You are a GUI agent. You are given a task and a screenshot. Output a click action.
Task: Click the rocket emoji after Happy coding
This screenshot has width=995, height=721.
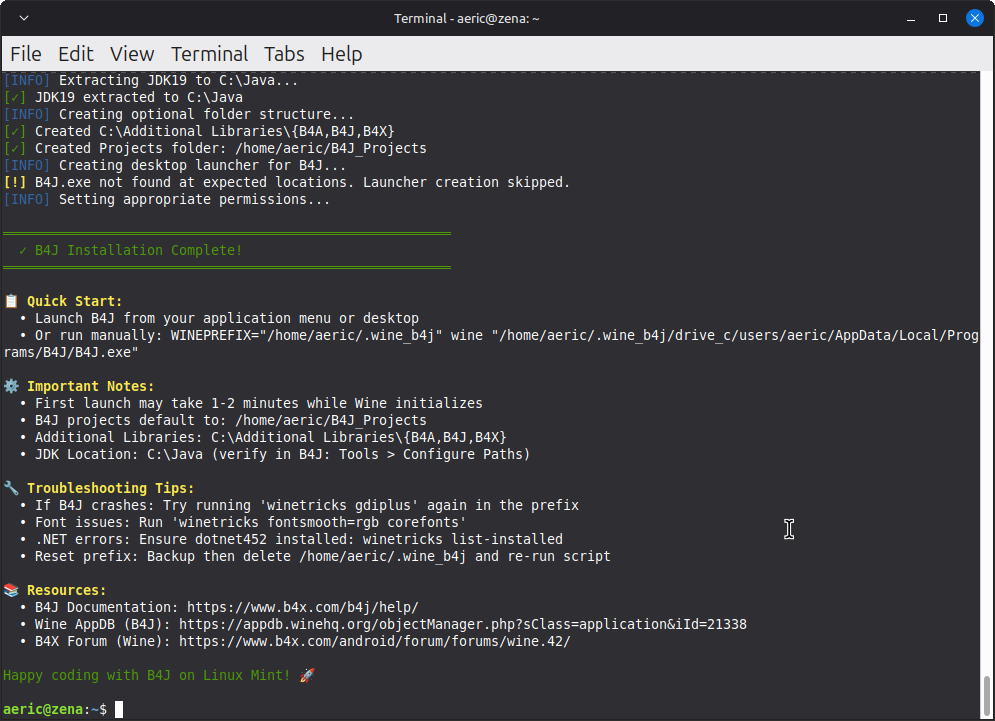point(307,675)
